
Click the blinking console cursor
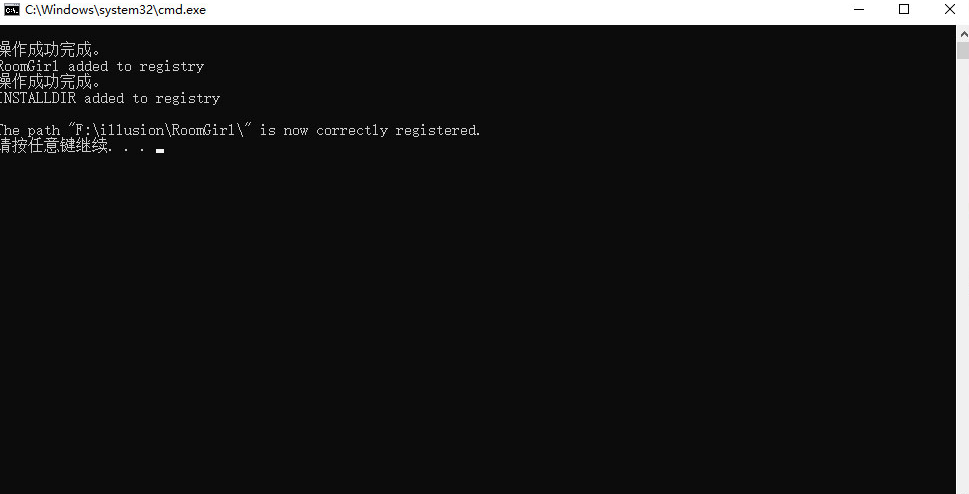(160, 150)
